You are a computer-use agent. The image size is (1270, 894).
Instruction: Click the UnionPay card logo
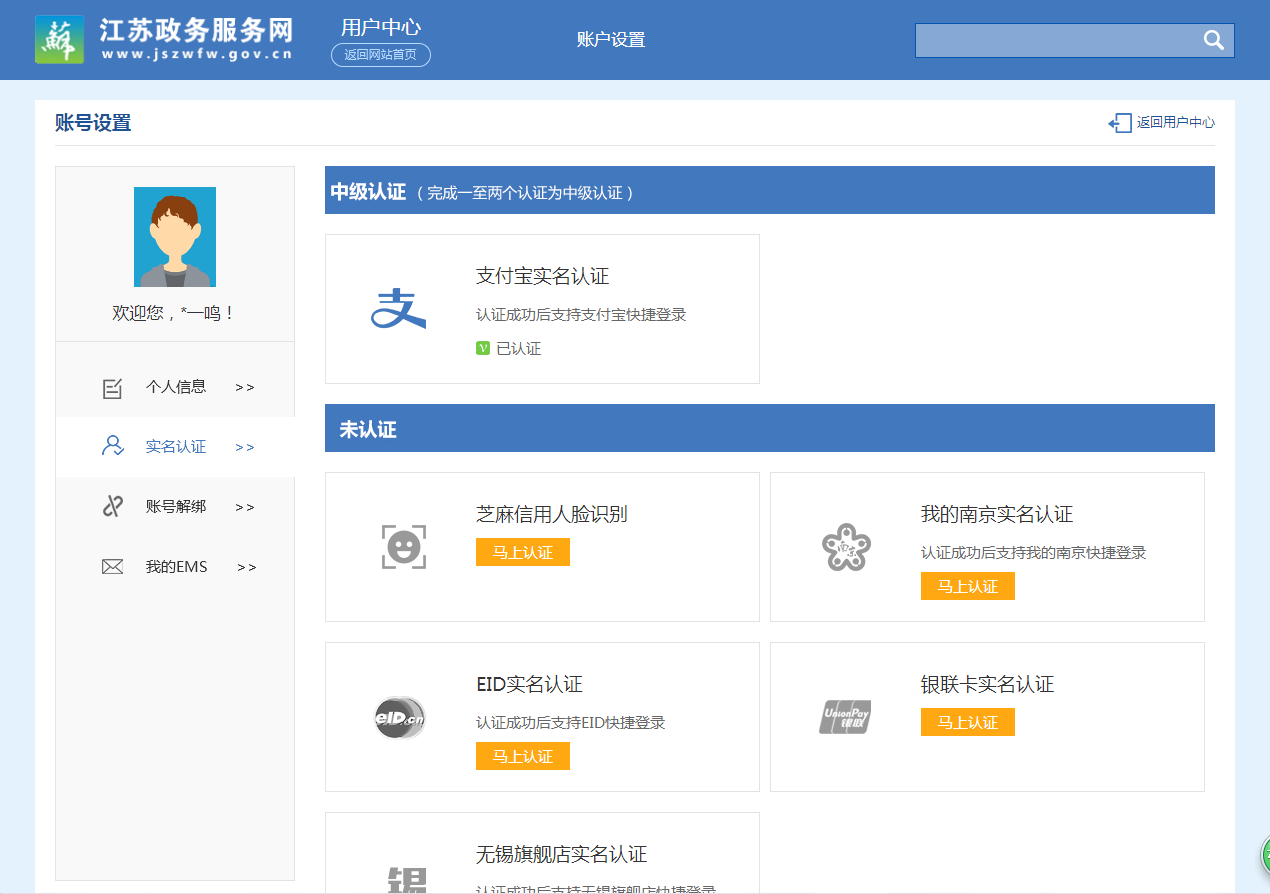(845, 717)
